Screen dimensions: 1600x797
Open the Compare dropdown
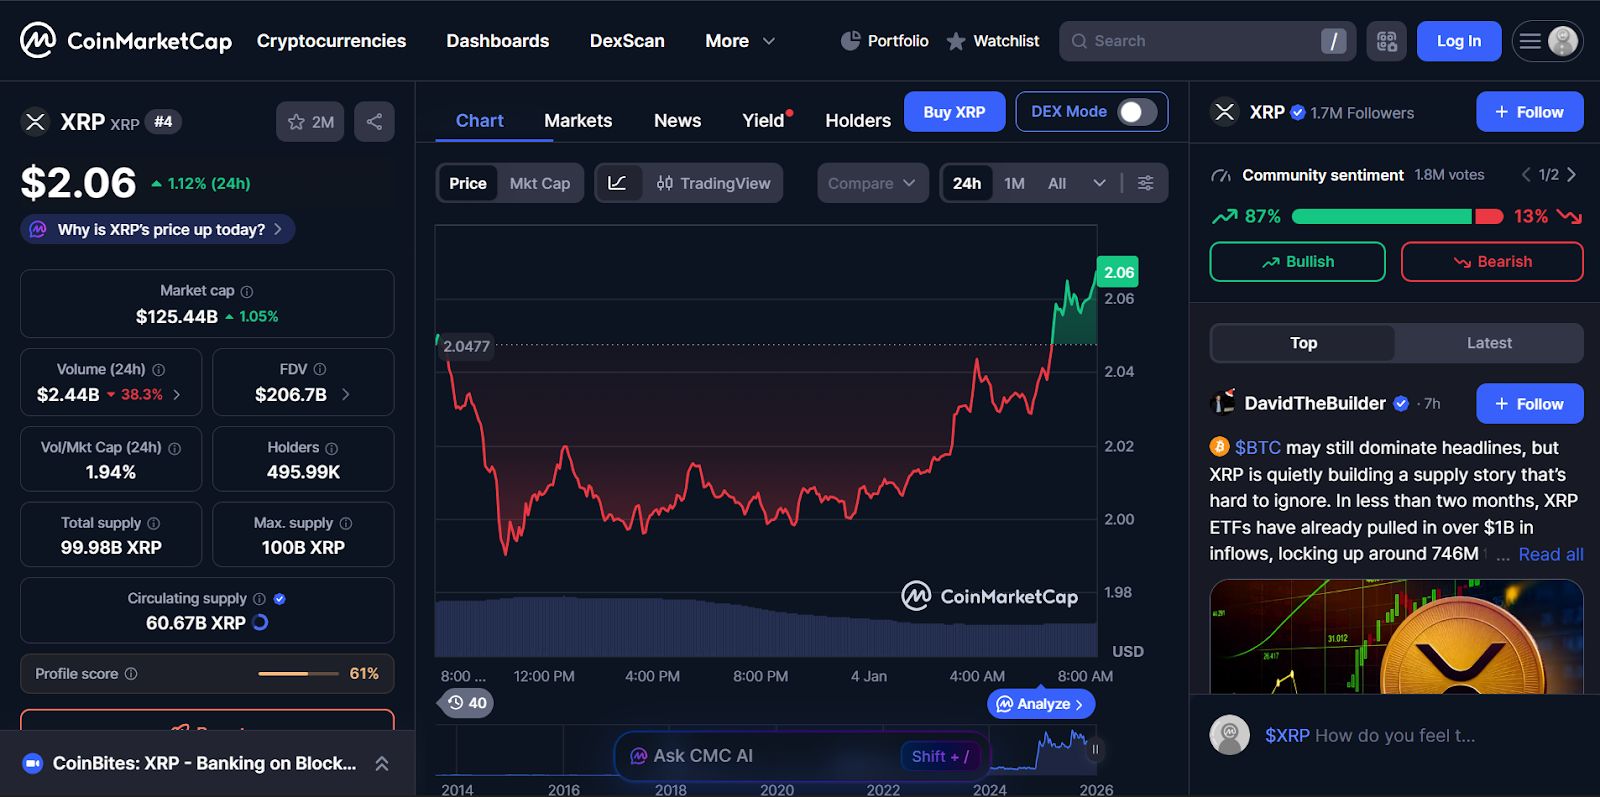(x=872, y=183)
